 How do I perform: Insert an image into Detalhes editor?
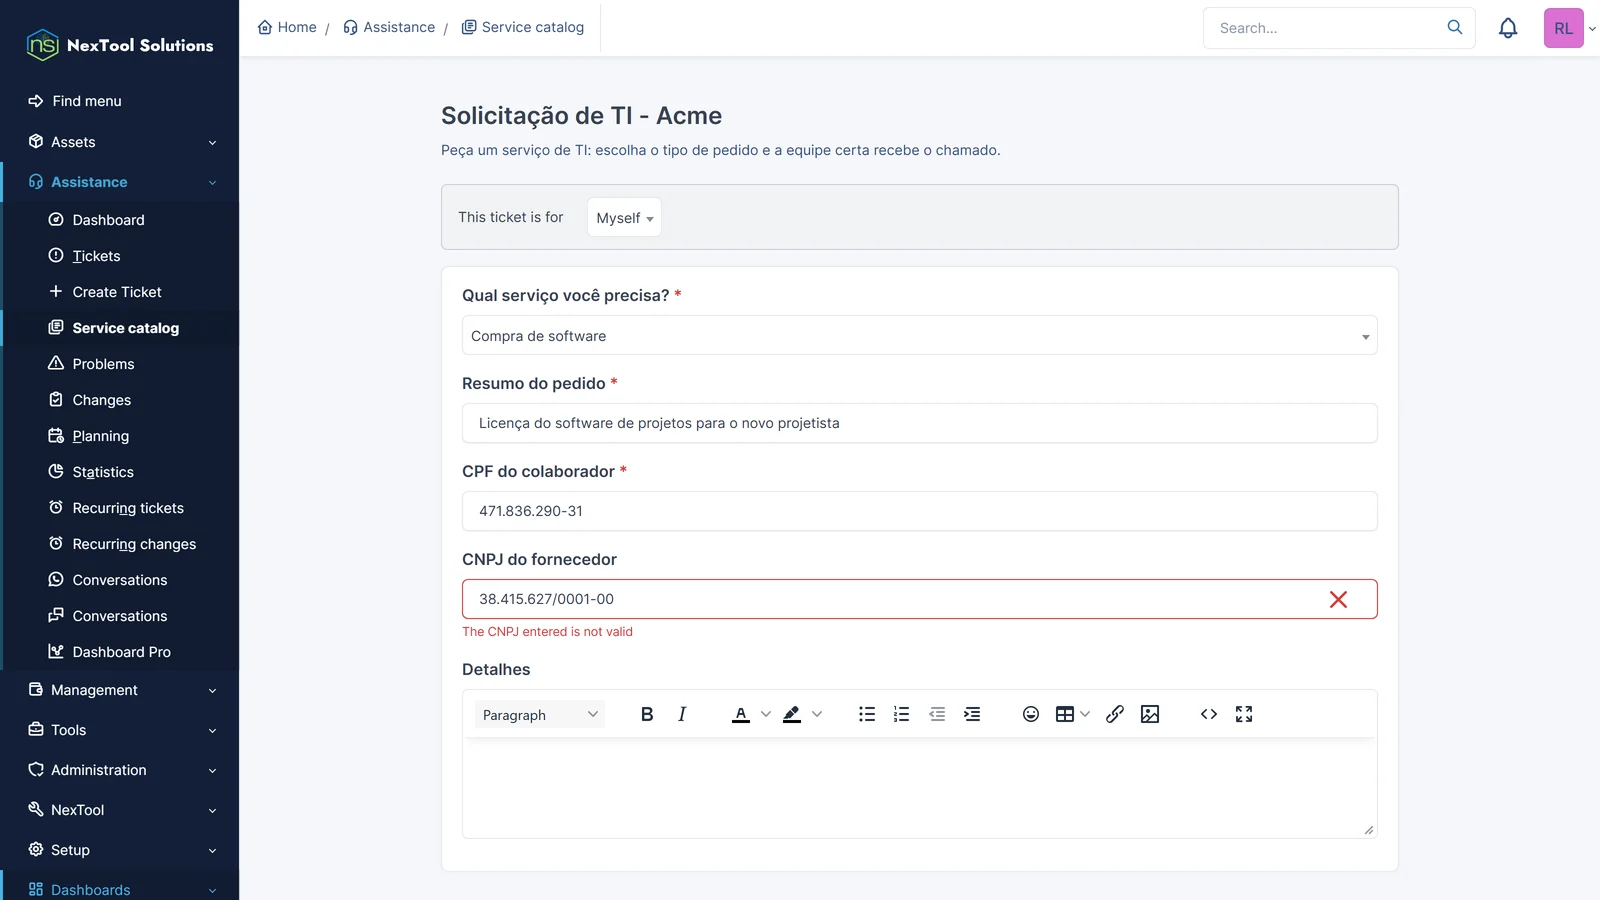point(1150,714)
